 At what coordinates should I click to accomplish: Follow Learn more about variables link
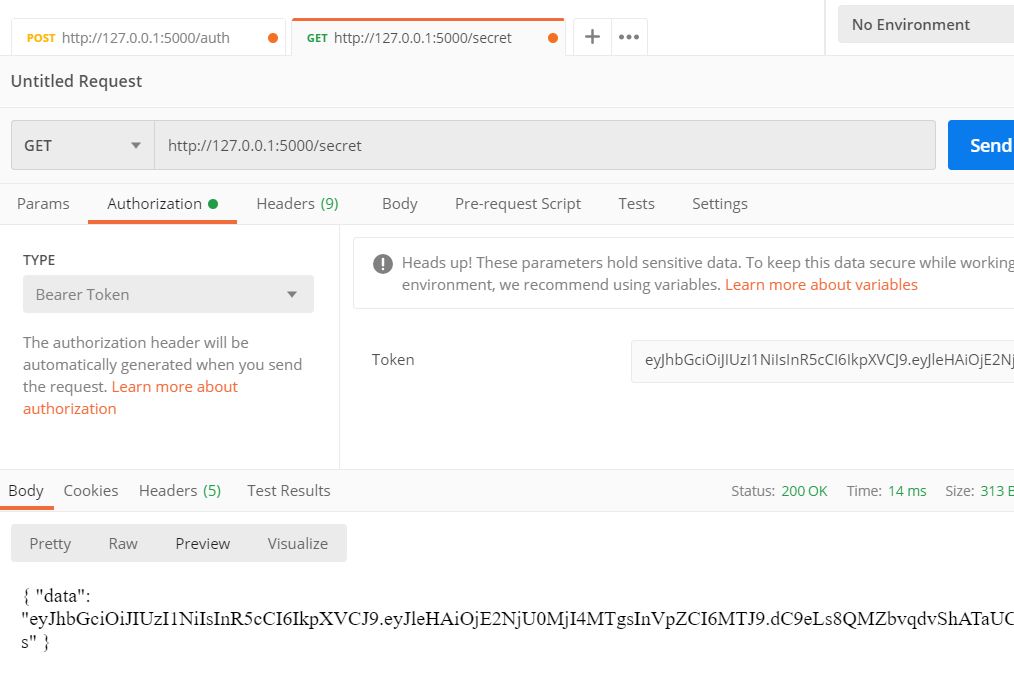tap(821, 284)
